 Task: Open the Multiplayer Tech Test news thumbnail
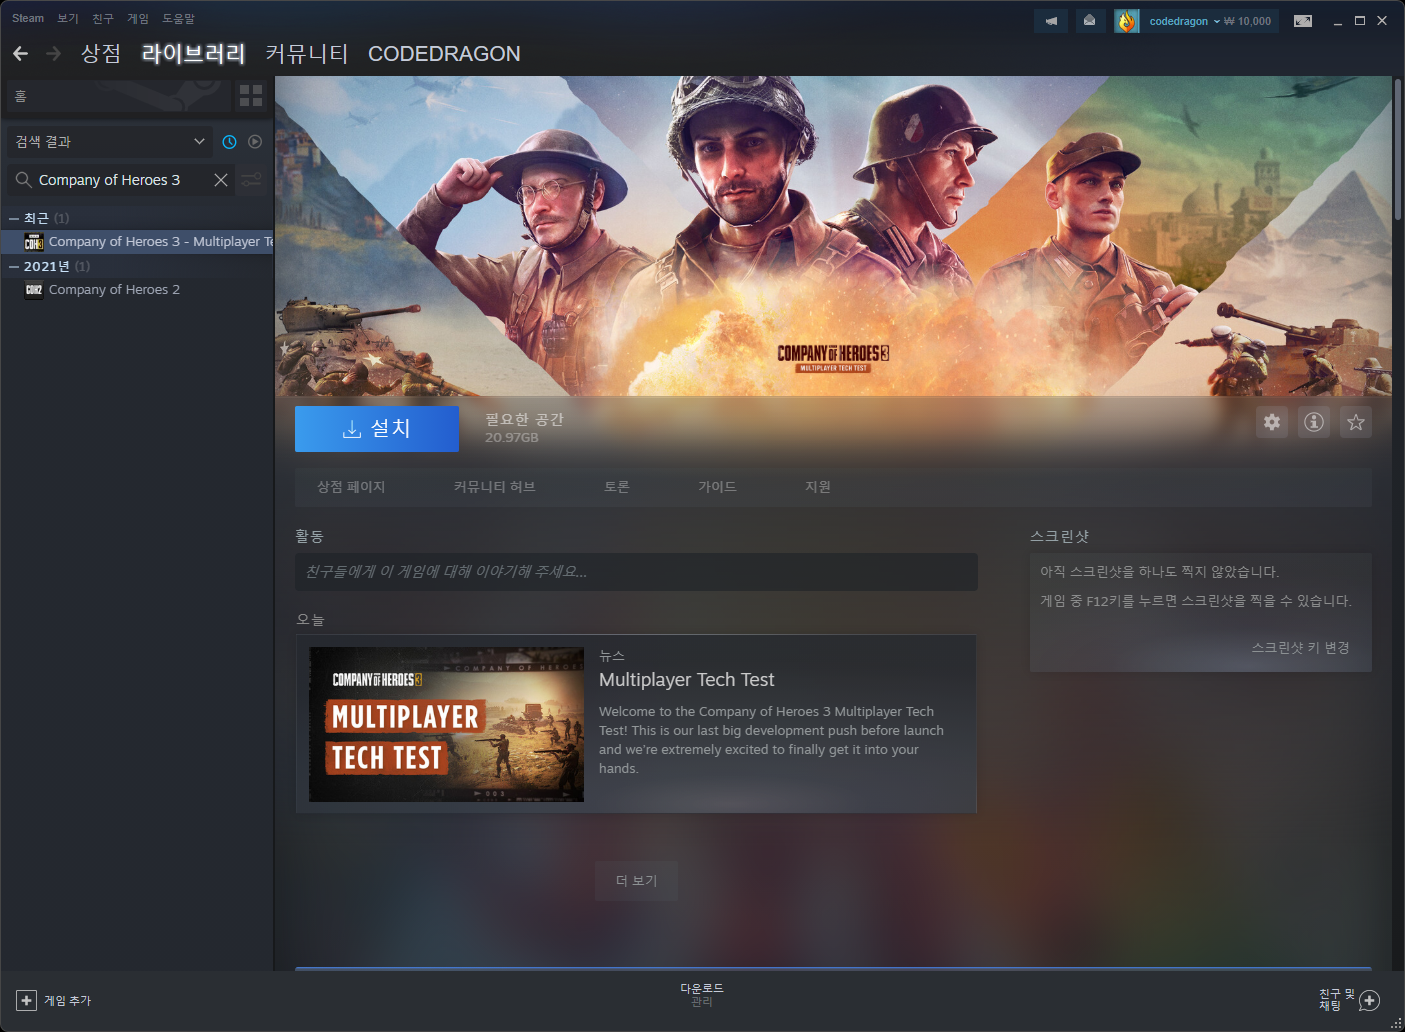(x=446, y=724)
